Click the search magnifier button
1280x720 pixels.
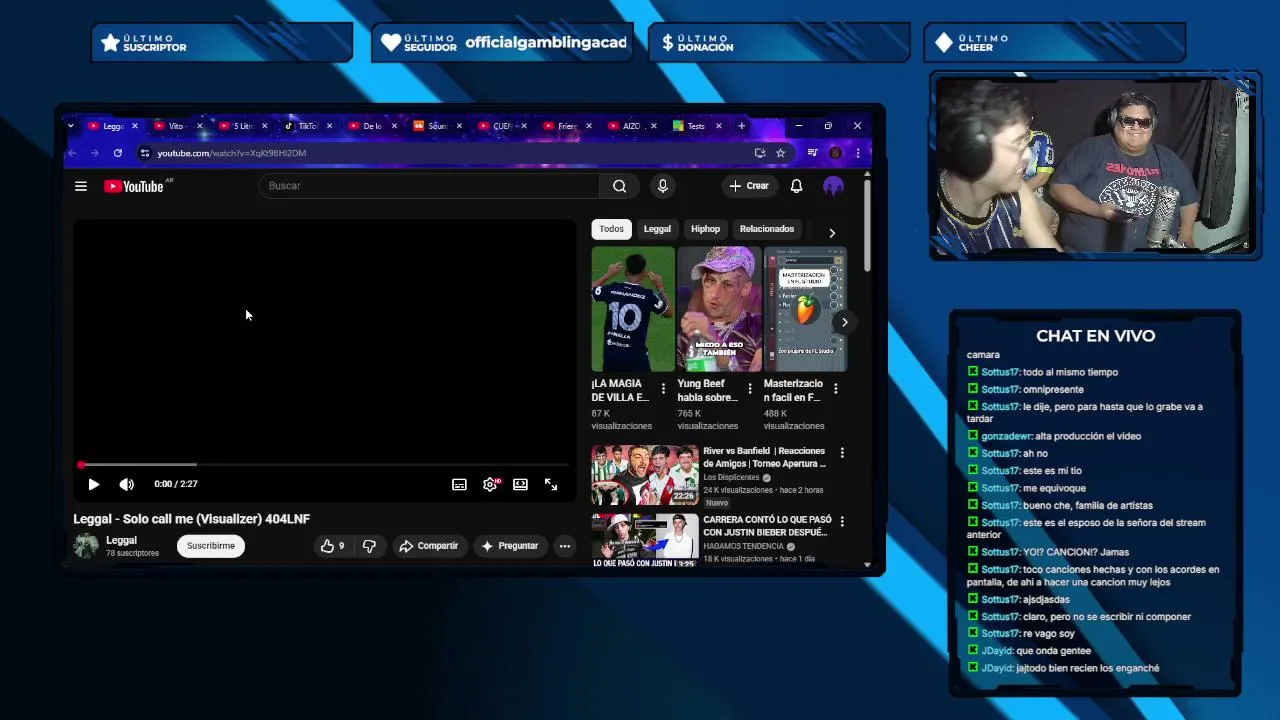(620, 186)
